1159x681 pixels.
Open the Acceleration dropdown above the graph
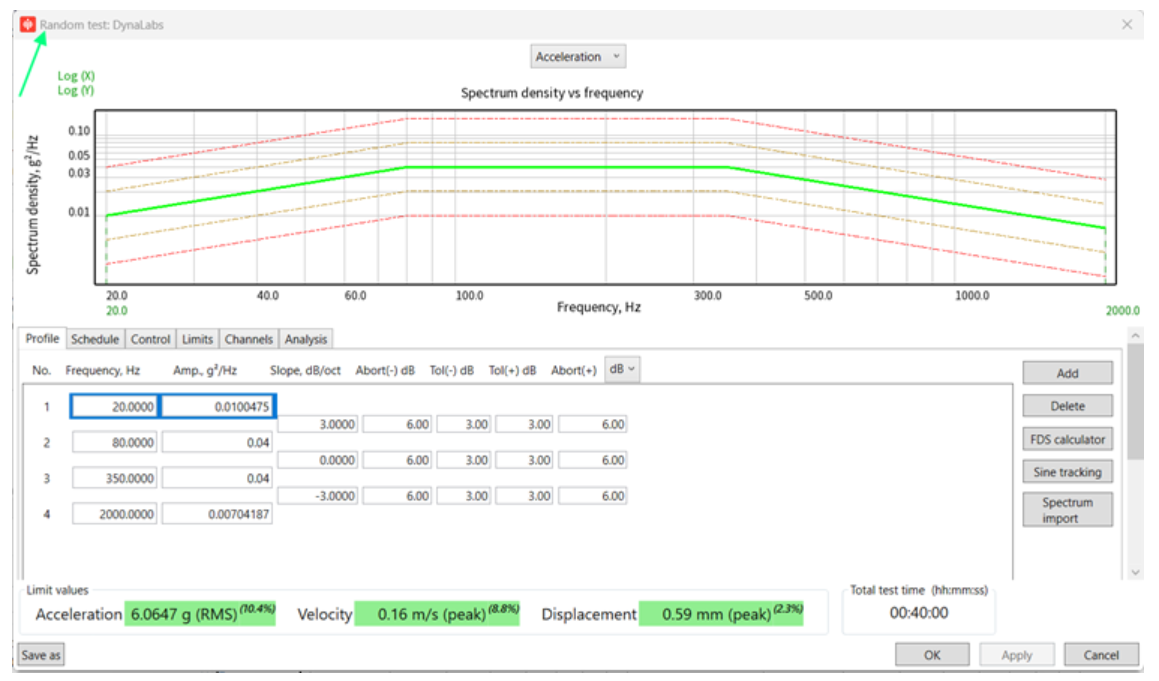point(578,57)
